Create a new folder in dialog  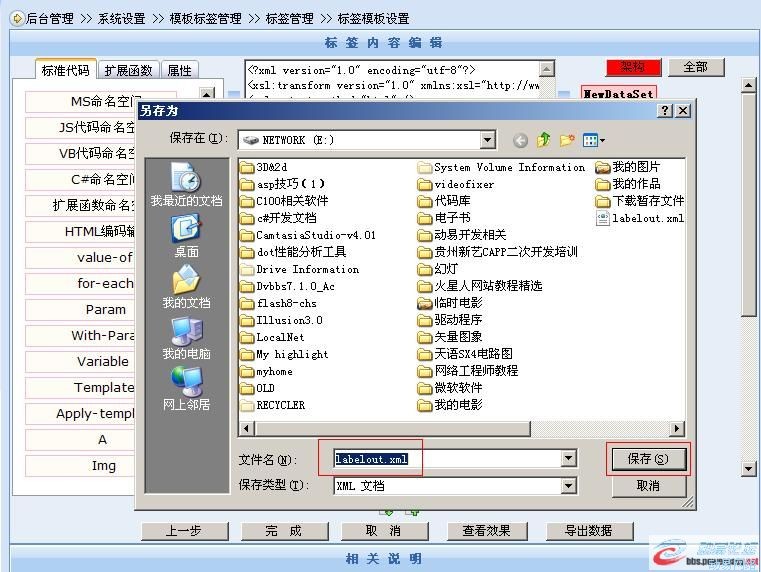click(567, 141)
